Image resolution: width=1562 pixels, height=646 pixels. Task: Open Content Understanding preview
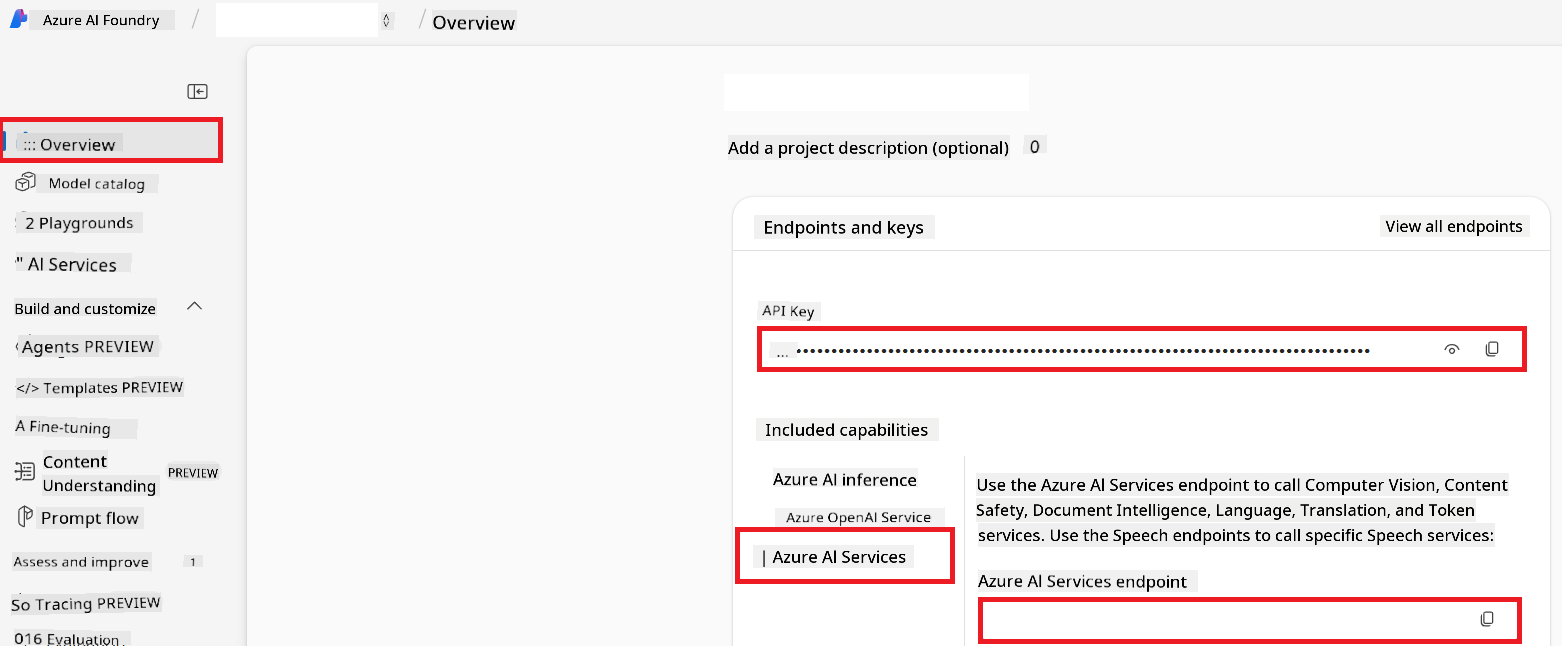click(x=99, y=474)
